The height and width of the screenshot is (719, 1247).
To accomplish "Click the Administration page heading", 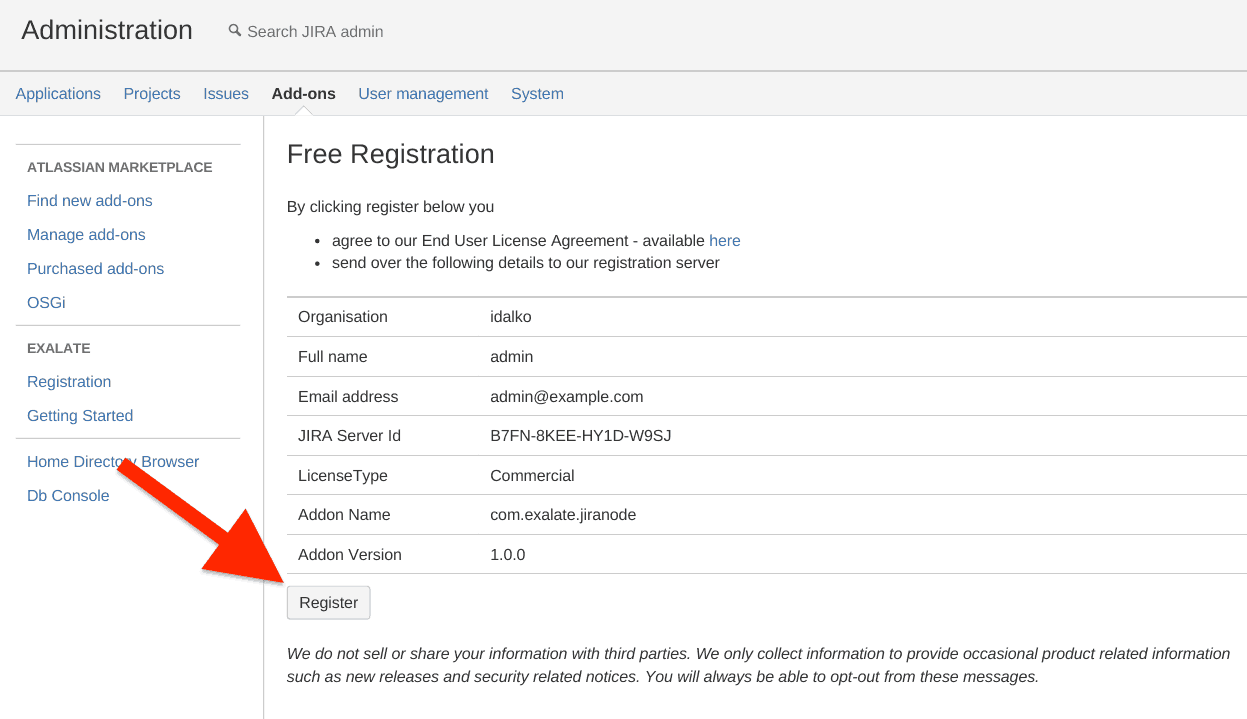I will [107, 31].
